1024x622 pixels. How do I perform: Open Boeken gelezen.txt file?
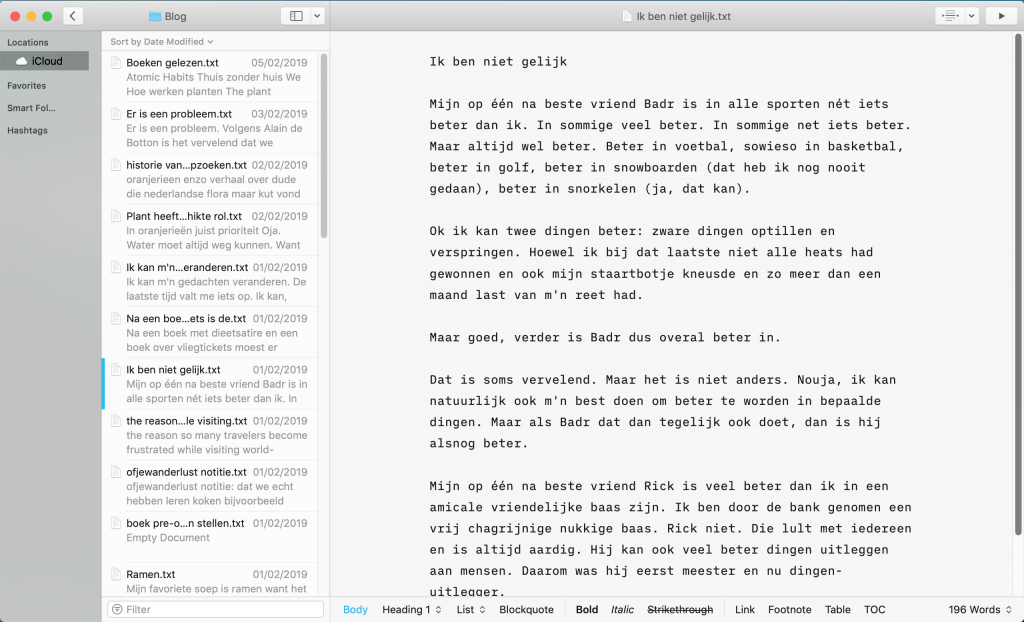click(210, 76)
